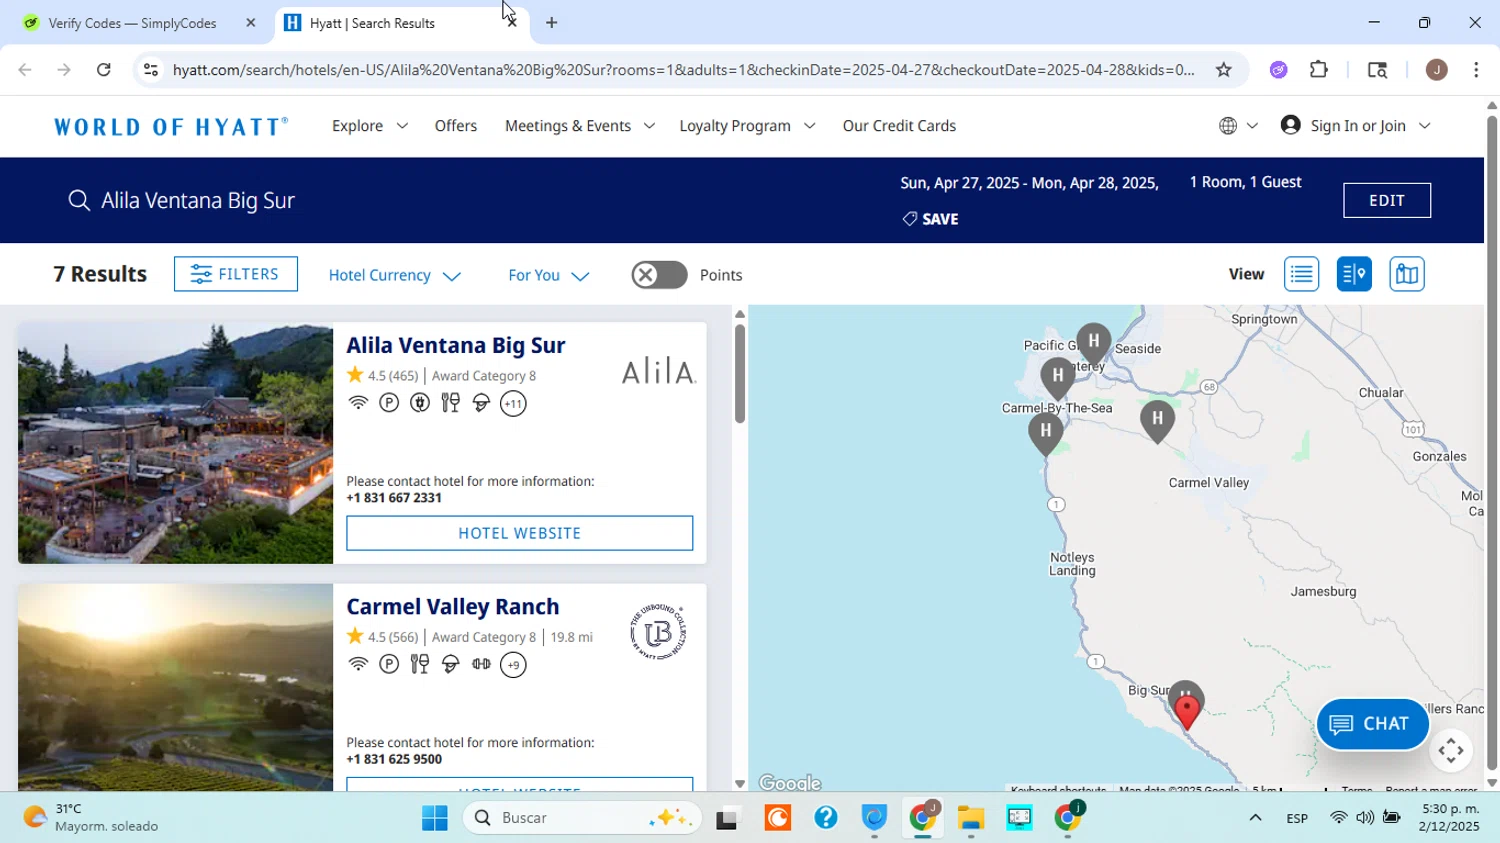Image resolution: width=1500 pixels, height=843 pixels.
Task: Click the parking amenity icon for Alila Ventana
Action: 389,403
